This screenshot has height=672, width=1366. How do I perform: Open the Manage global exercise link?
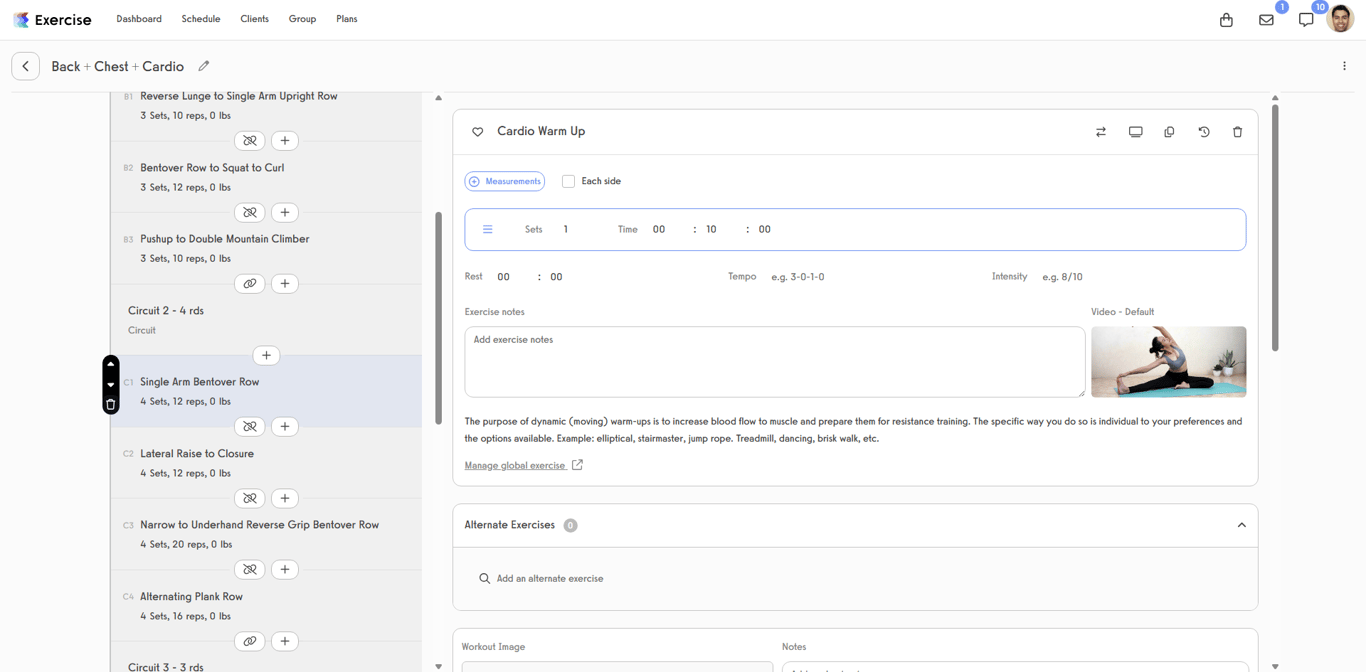click(516, 464)
